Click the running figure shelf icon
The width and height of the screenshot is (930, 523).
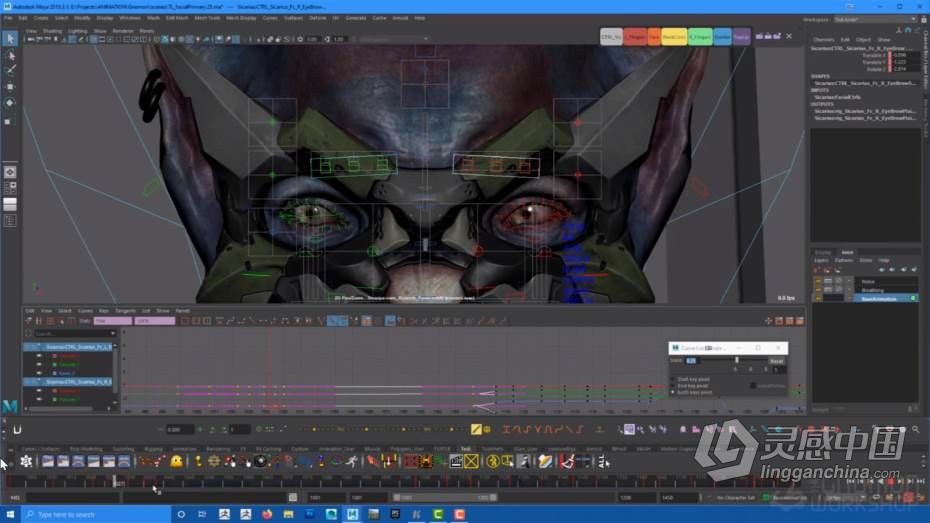tap(352, 461)
